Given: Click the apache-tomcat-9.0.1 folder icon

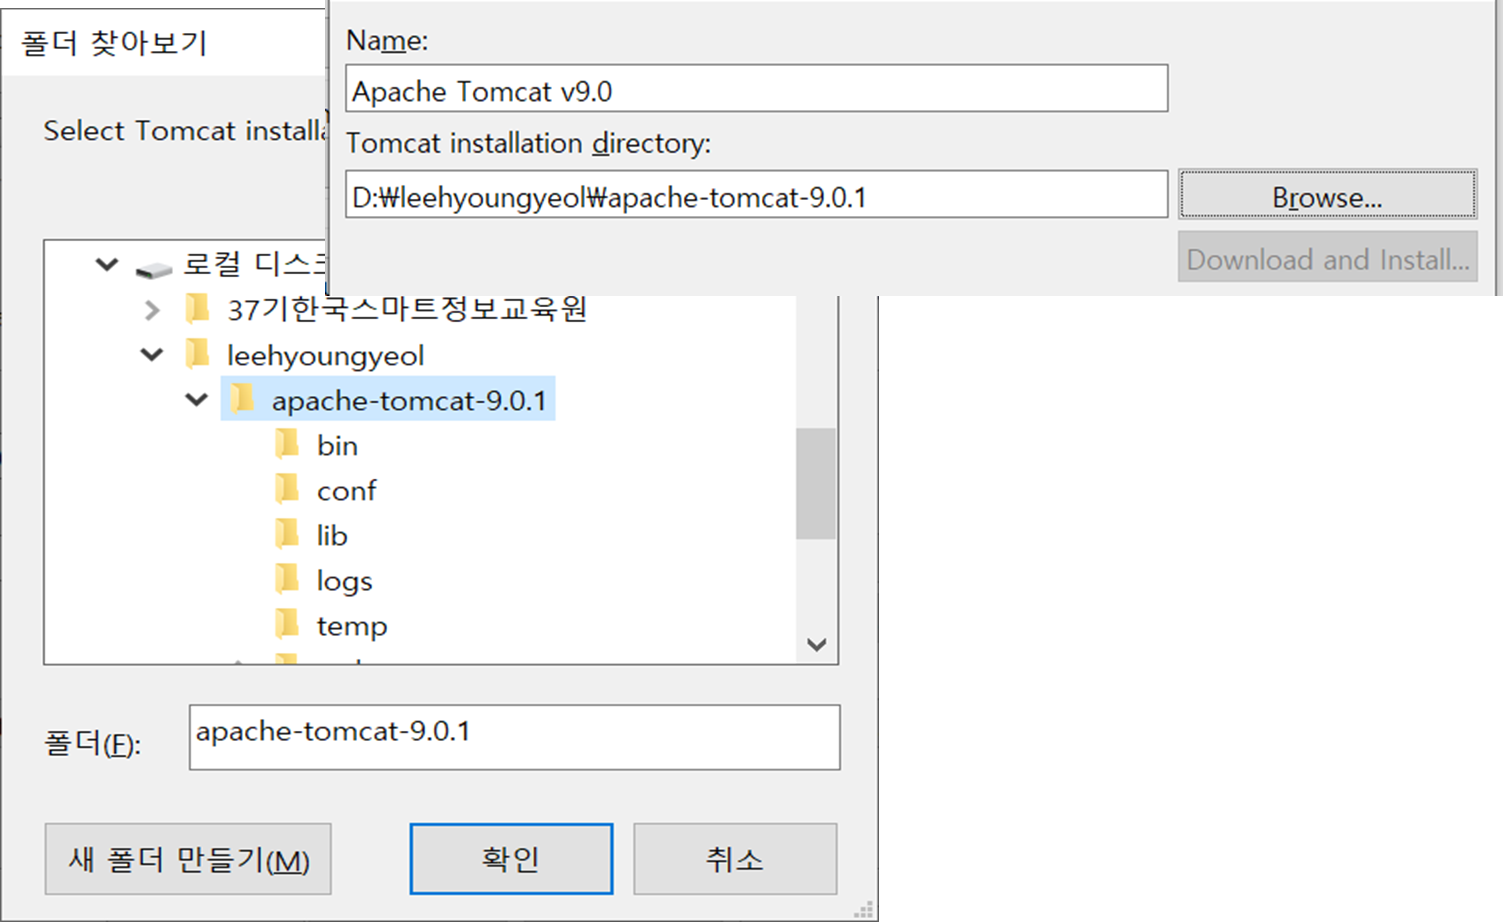Looking at the screenshot, I should pos(242,398).
